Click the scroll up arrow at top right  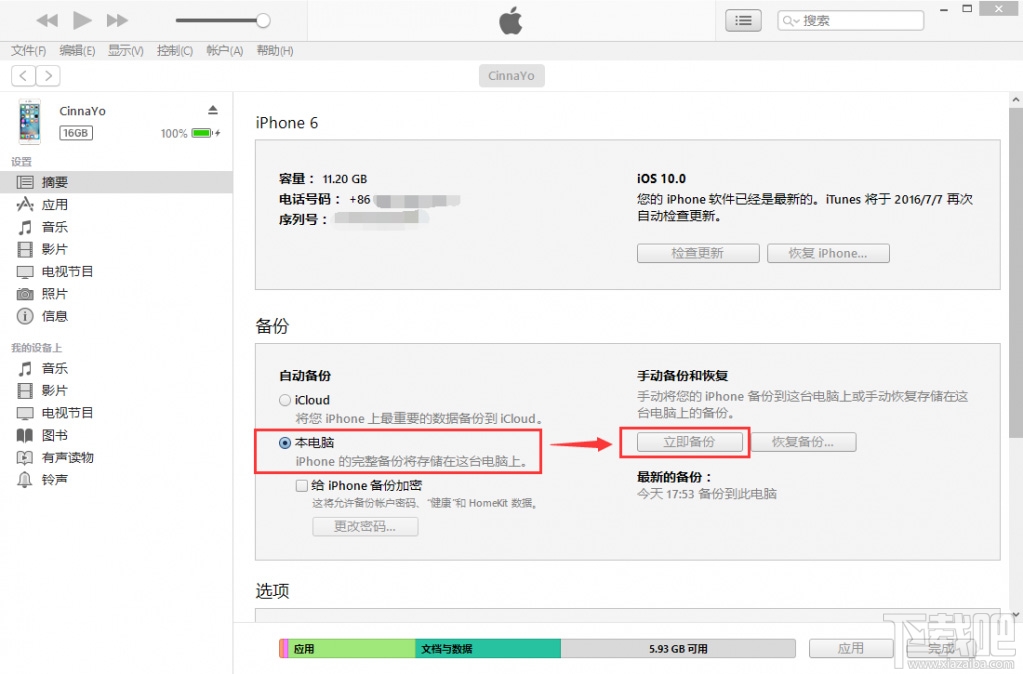(1016, 100)
